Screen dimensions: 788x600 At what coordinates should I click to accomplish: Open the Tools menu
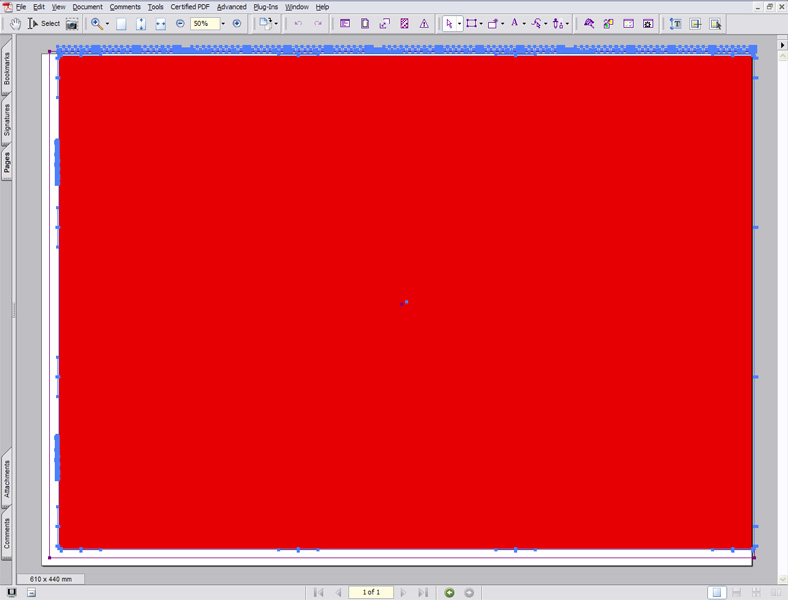pyautogui.click(x=155, y=7)
